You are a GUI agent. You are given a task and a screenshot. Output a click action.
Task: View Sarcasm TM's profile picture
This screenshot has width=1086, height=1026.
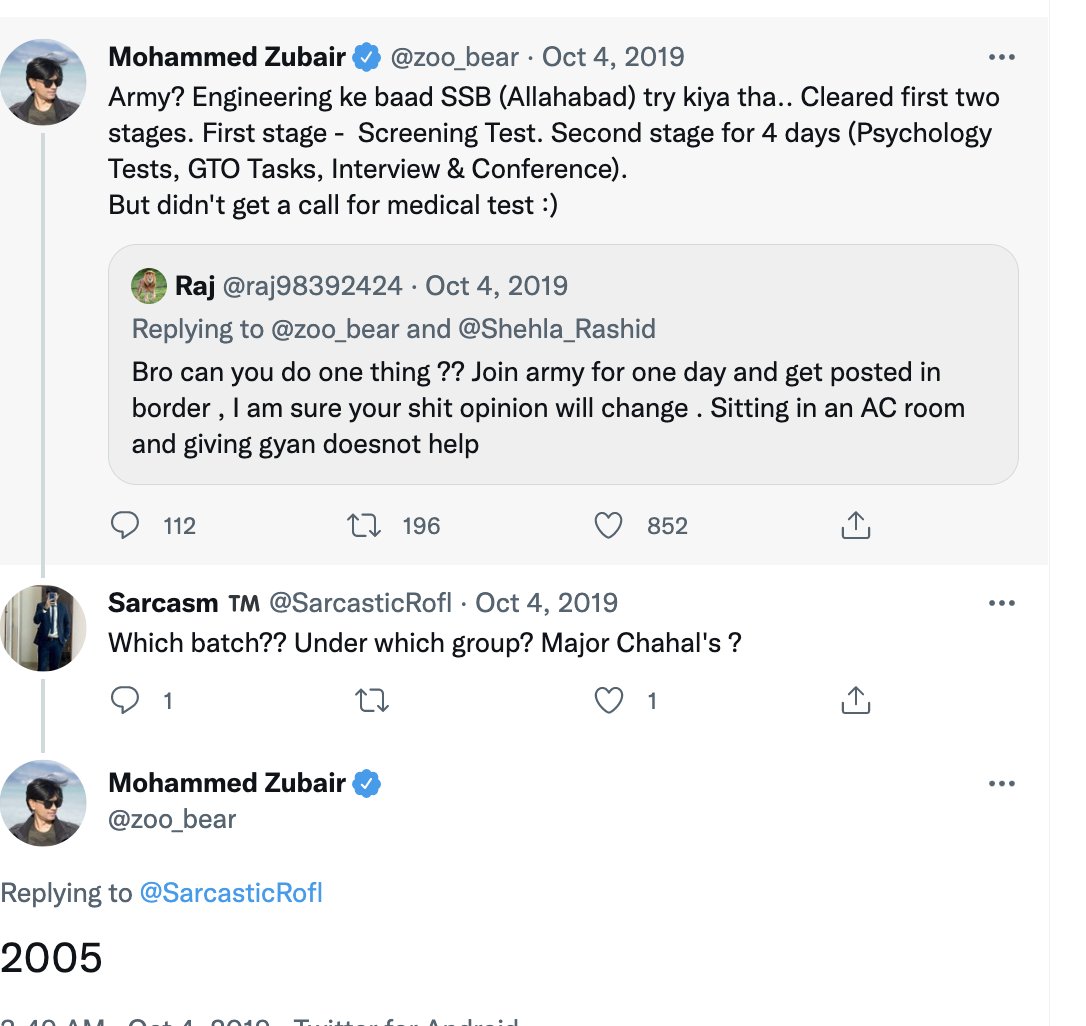(43, 628)
